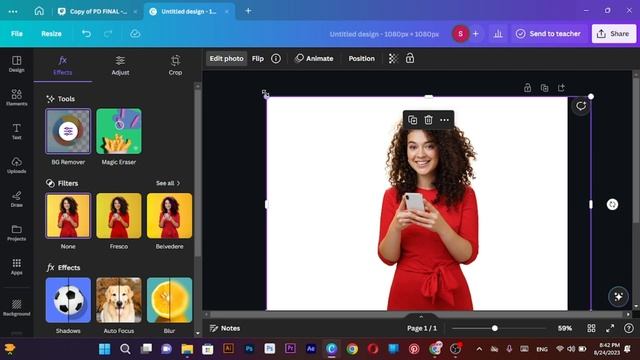The width and height of the screenshot is (640, 360).
Task: Open a new tab with plus
Action: pyautogui.click(x=248, y=11)
